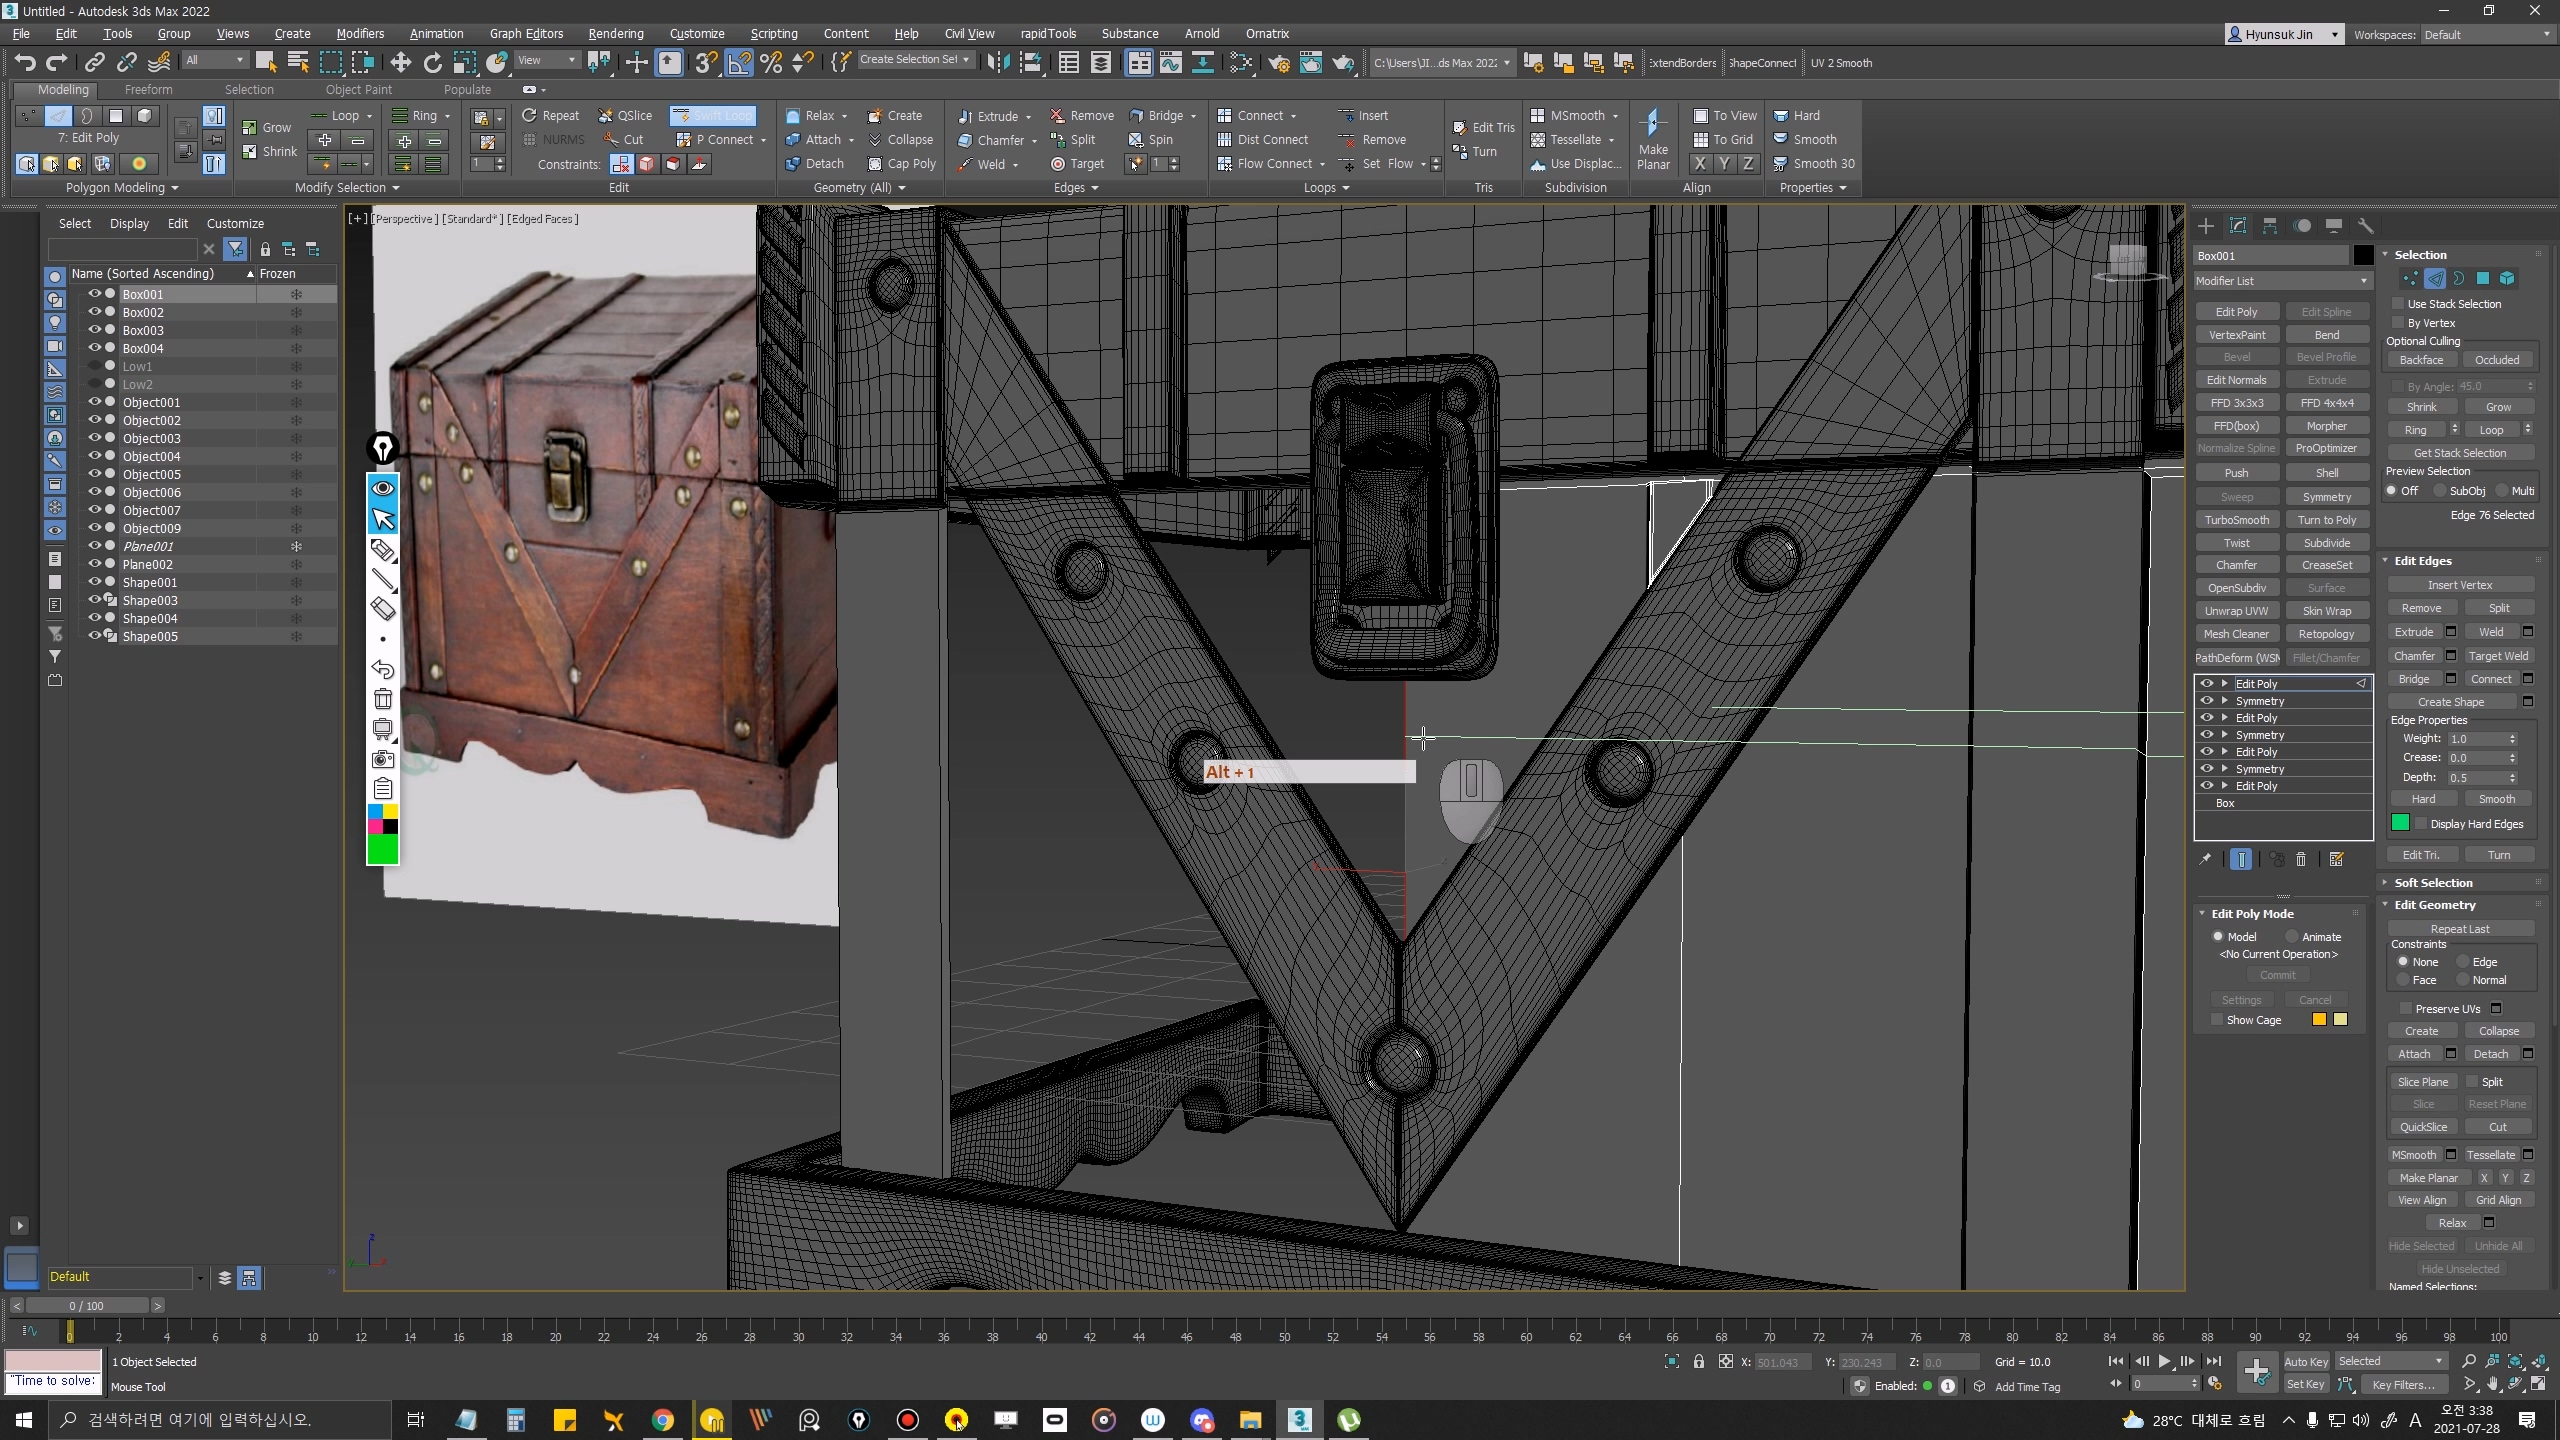
Task: Select the Edge sub-object level icon
Action: 2435,279
